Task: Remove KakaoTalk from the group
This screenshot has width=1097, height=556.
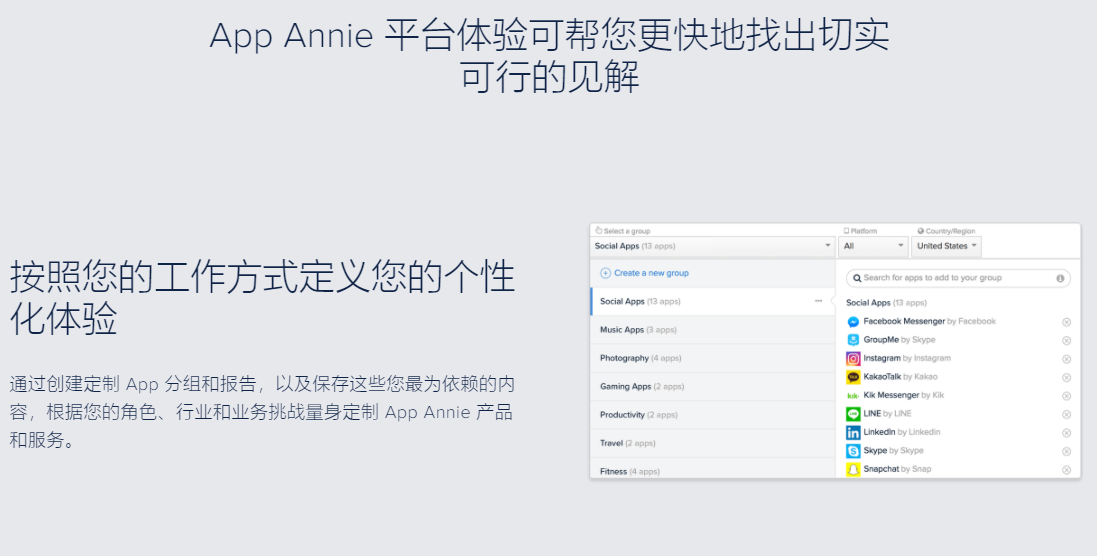Action: (1066, 378)
